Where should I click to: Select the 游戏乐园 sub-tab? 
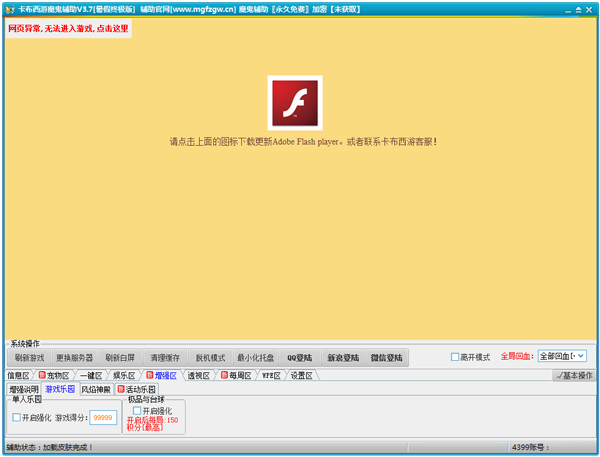coord(60,389)
